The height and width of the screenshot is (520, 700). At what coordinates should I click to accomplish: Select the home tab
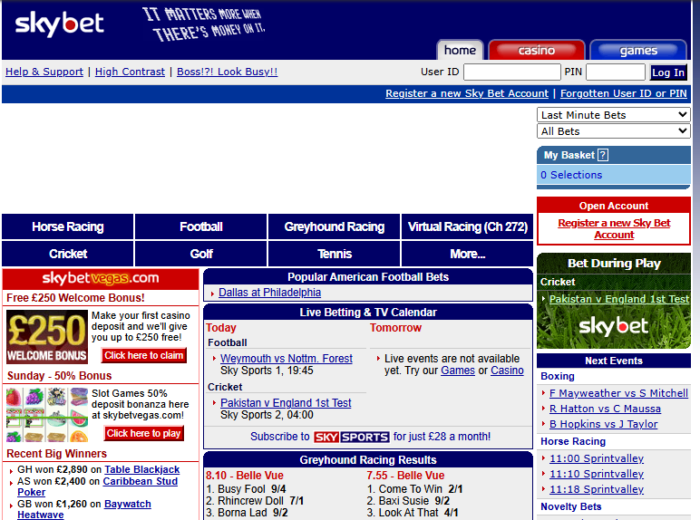[460, 51]
